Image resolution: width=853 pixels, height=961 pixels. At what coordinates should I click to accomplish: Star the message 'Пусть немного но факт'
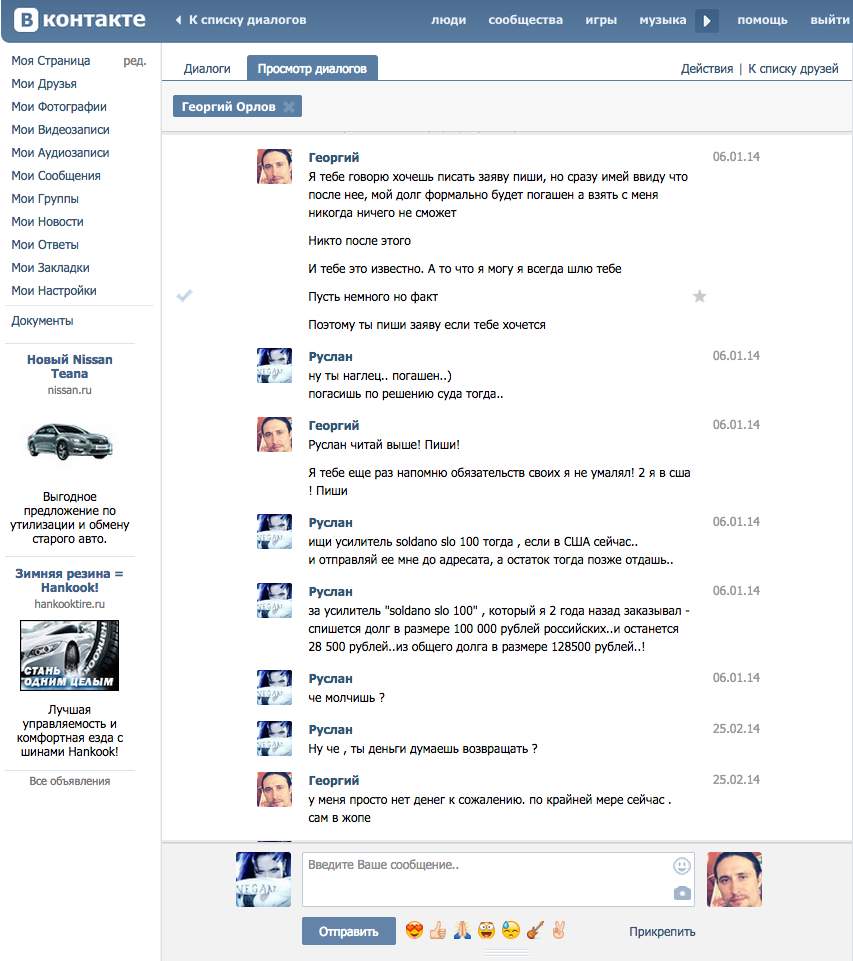tap(699, 297)
